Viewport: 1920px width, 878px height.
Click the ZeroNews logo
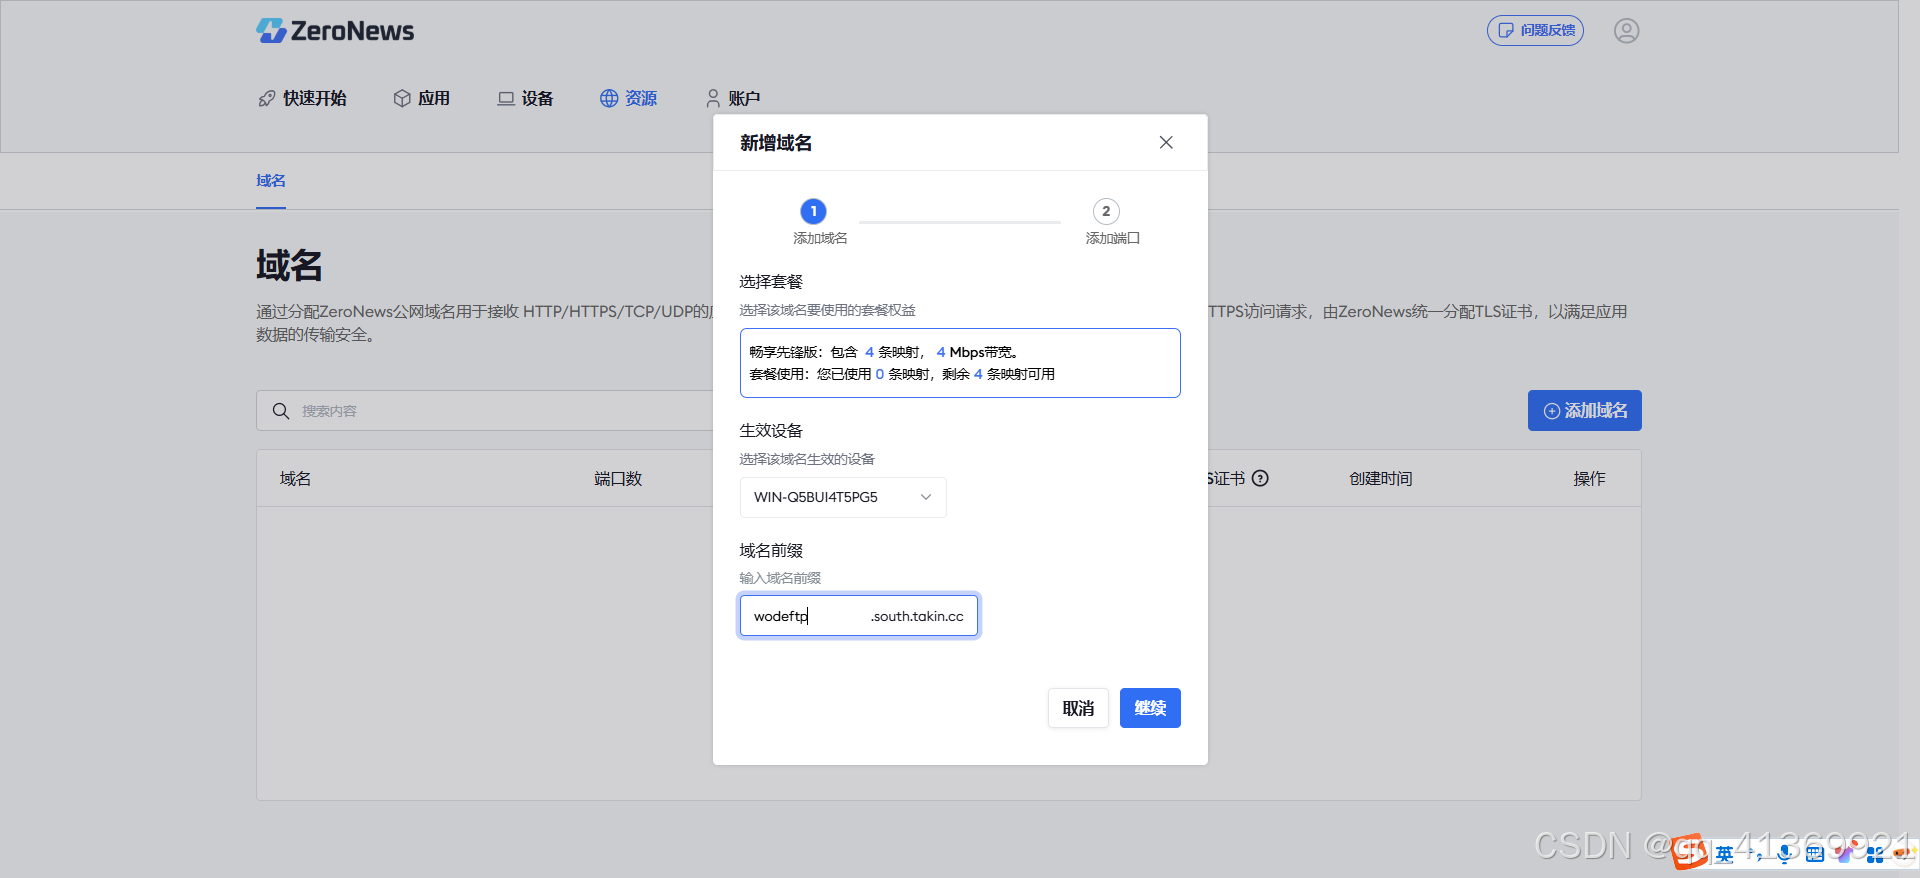(x=335, y=31)
